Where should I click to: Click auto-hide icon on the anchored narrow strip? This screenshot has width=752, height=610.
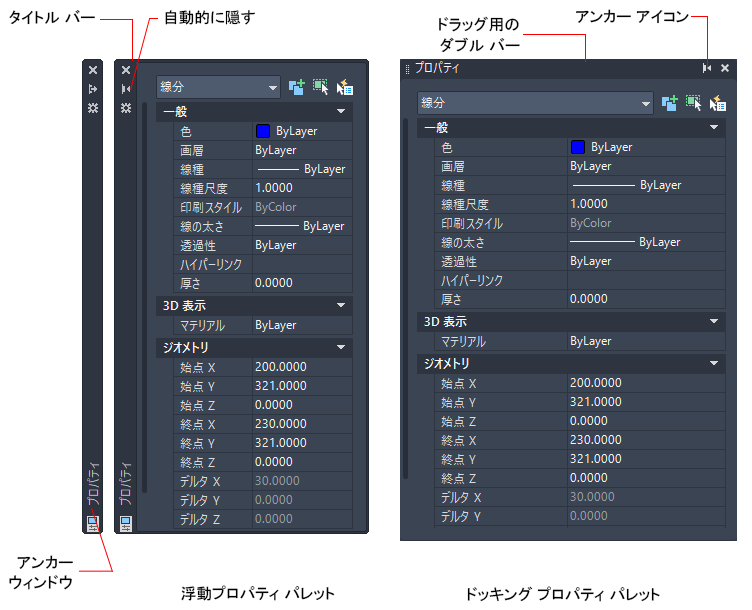[93, 89]
